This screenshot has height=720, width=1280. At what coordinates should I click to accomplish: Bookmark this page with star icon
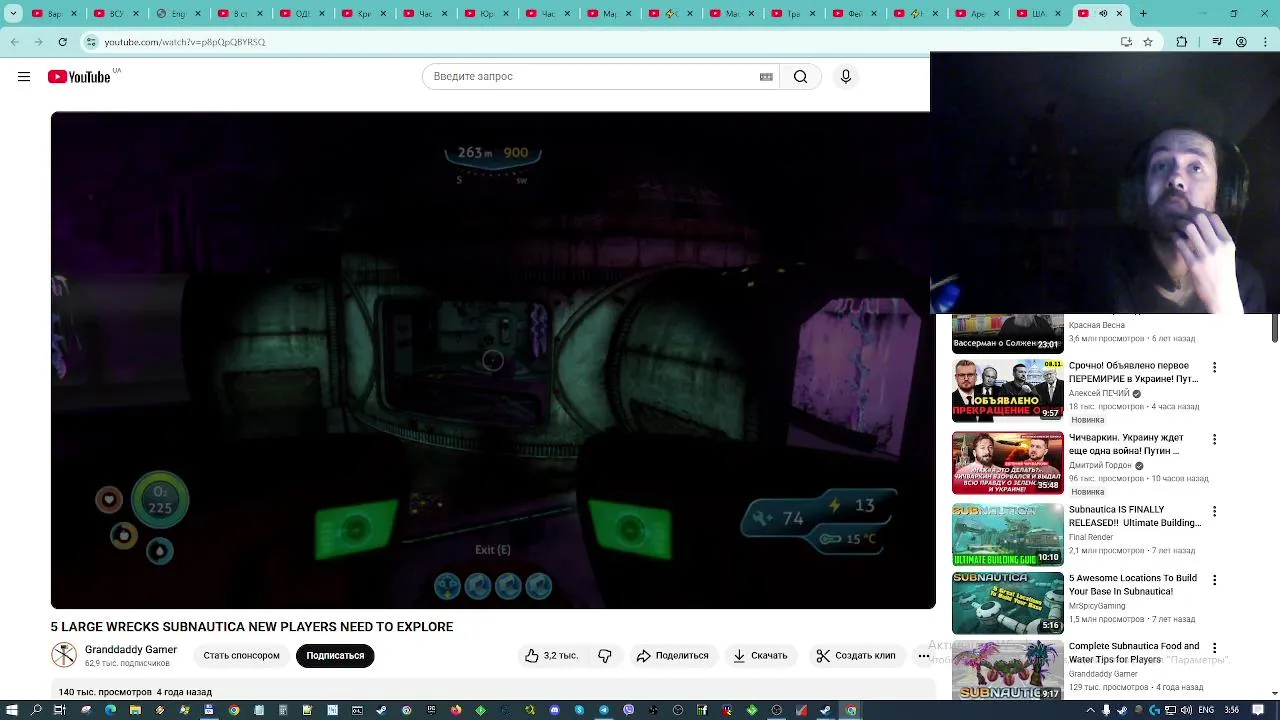[x=1148, y=42]
